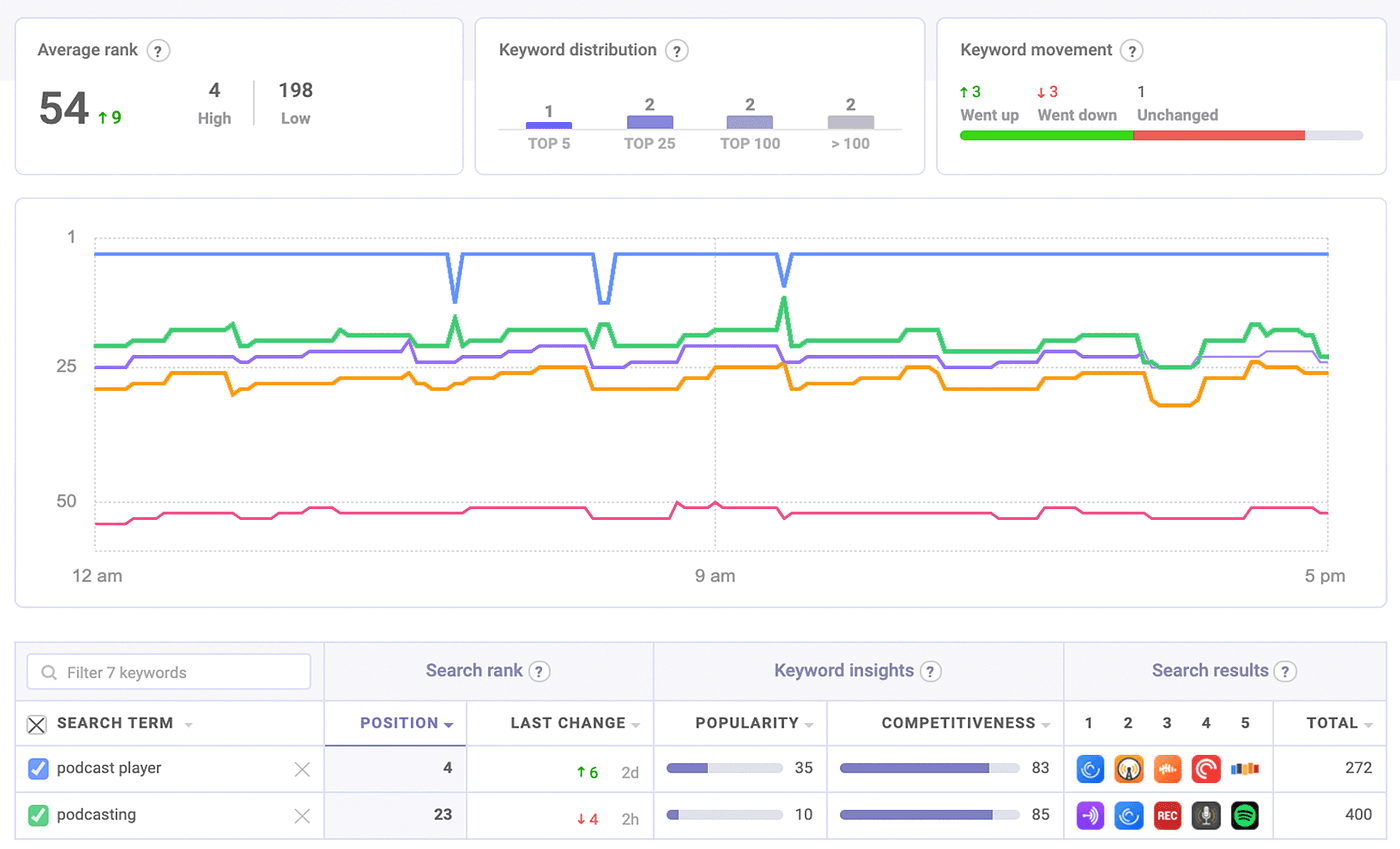Uncheck the podcasting keyword checkbox
The height and width of the screenshot is (849, 1400).
(x=39, y=815)
